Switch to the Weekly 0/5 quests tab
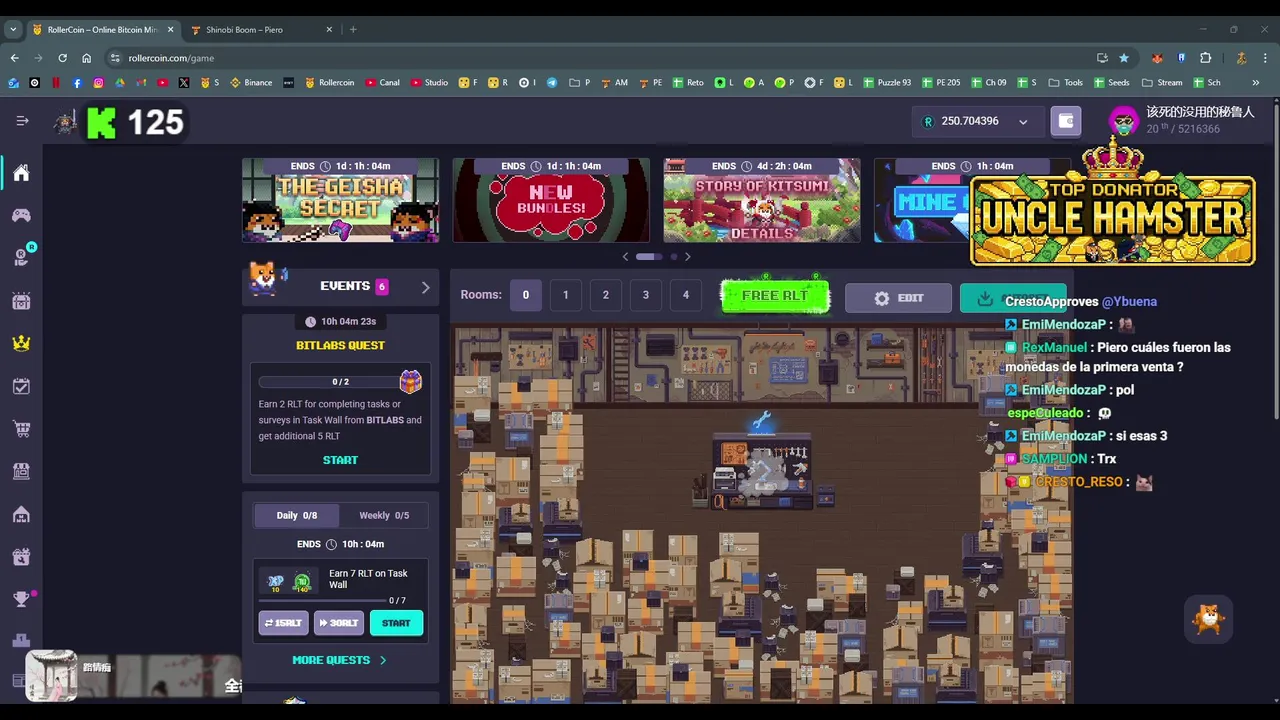The width and height of the screenshot is (1280, 720). tap(384, 515)
